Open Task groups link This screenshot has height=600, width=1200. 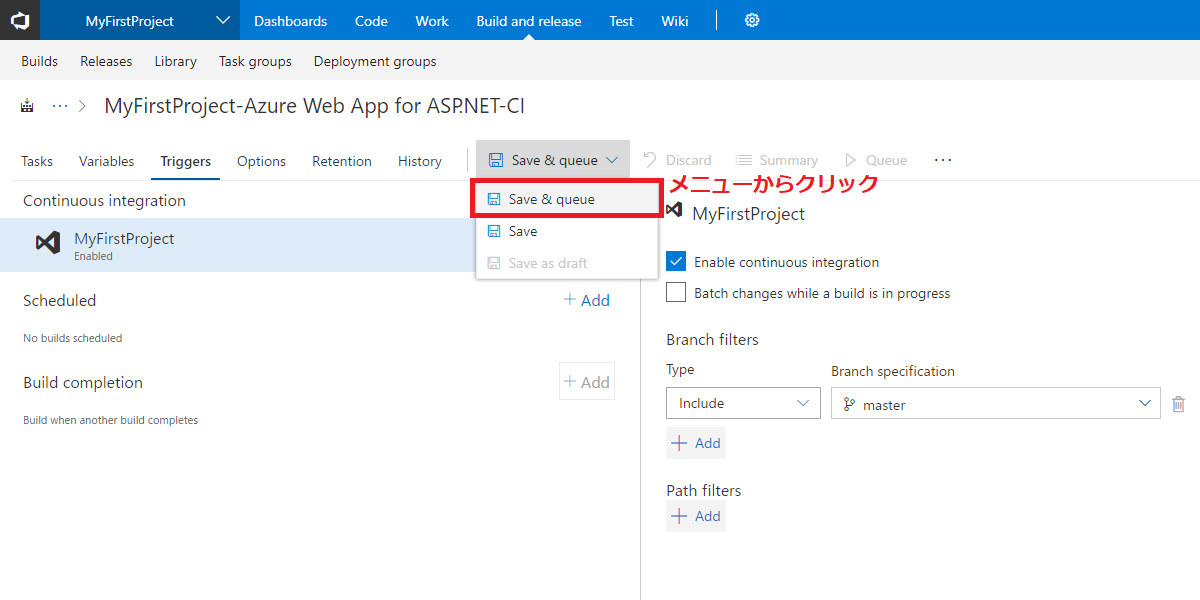pos(255,61)
